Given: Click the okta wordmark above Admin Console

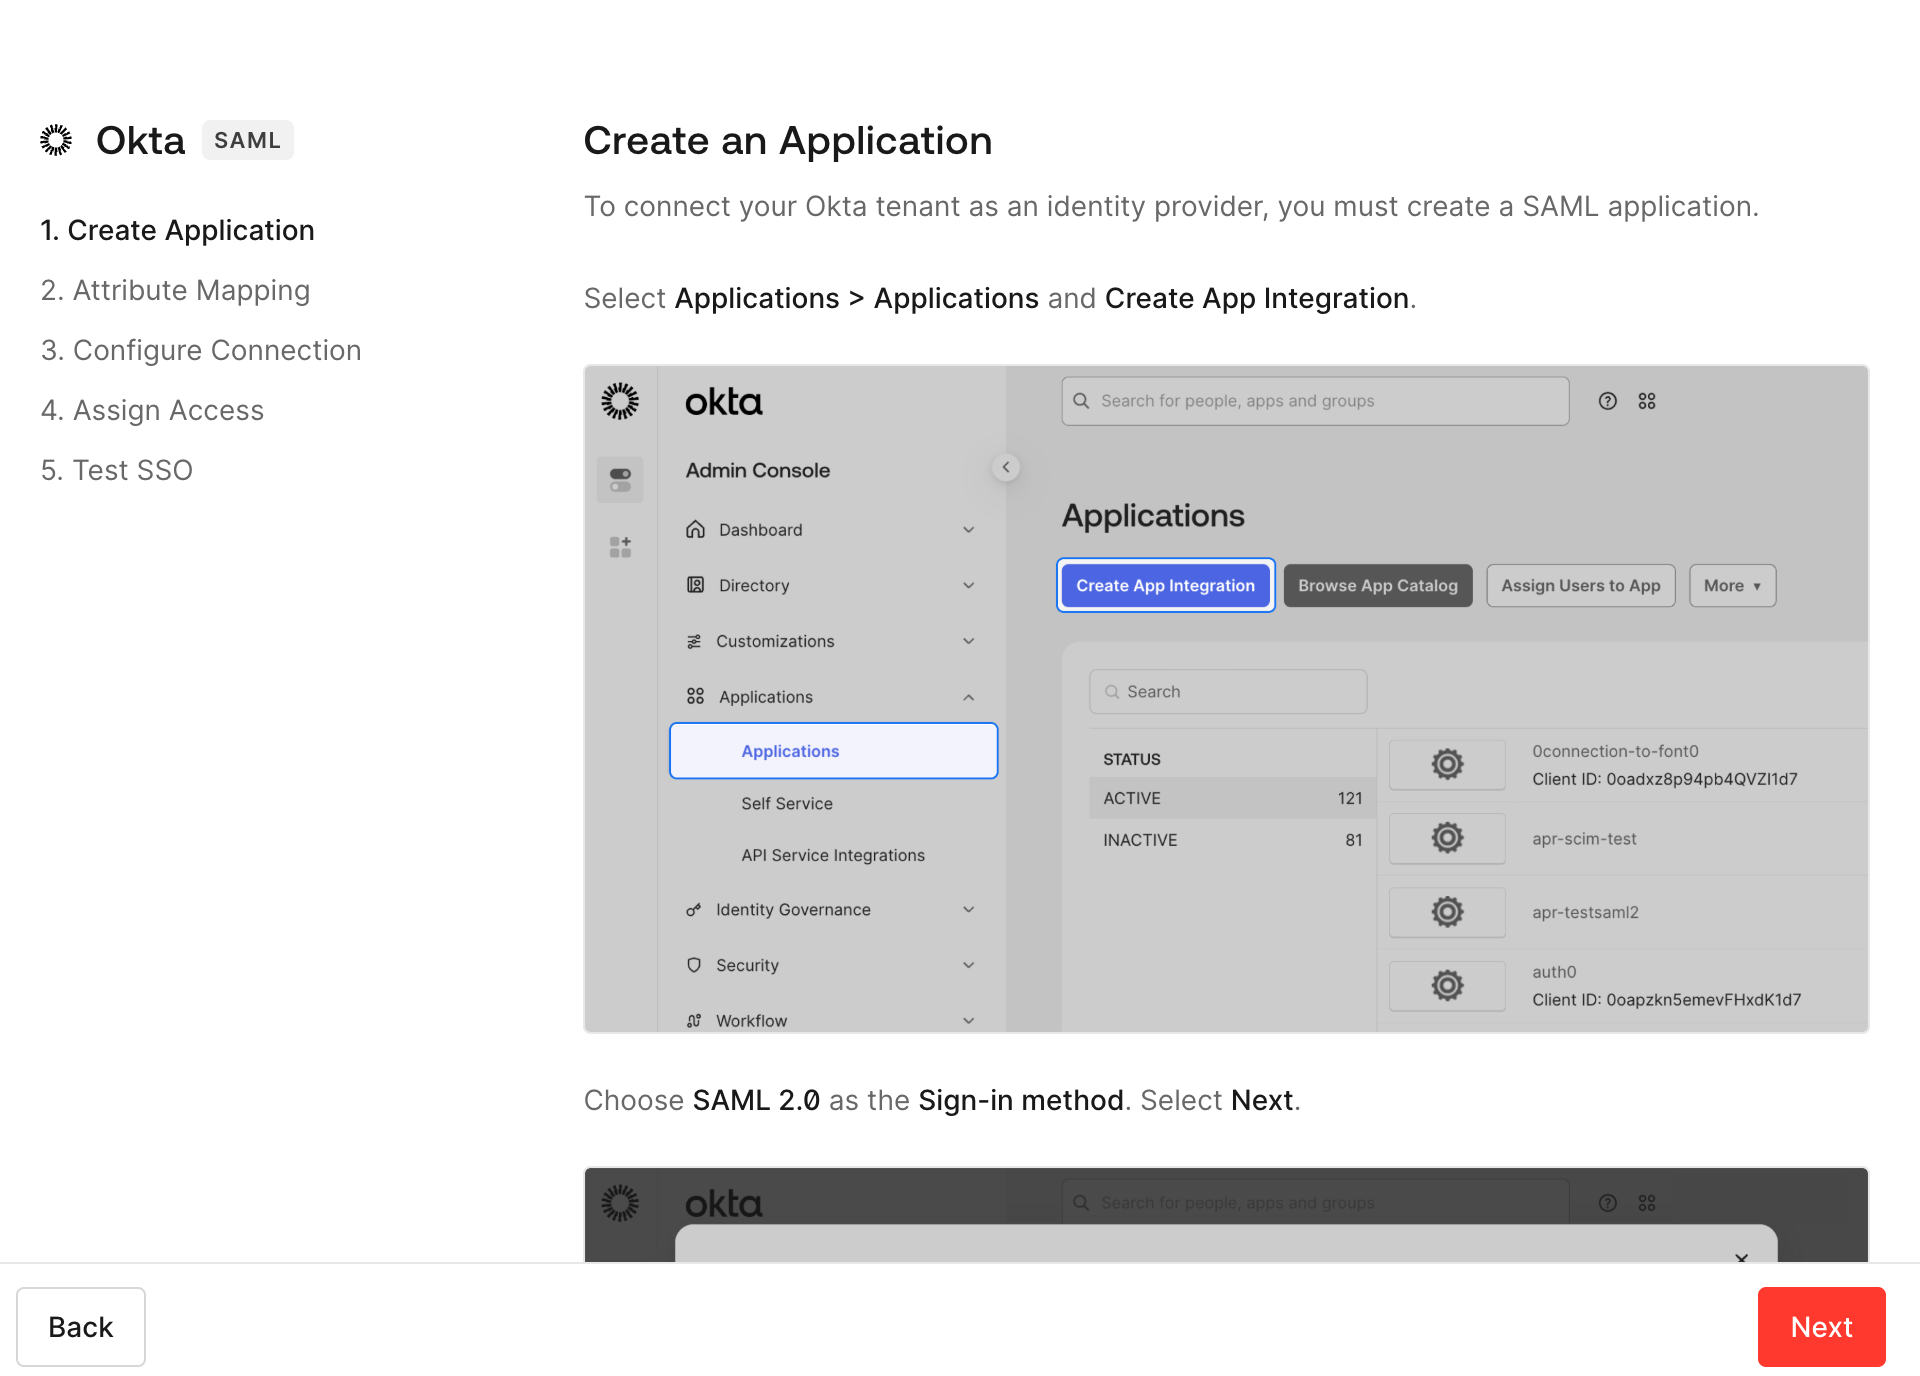Looking at the screenshot, I should 723,402.
